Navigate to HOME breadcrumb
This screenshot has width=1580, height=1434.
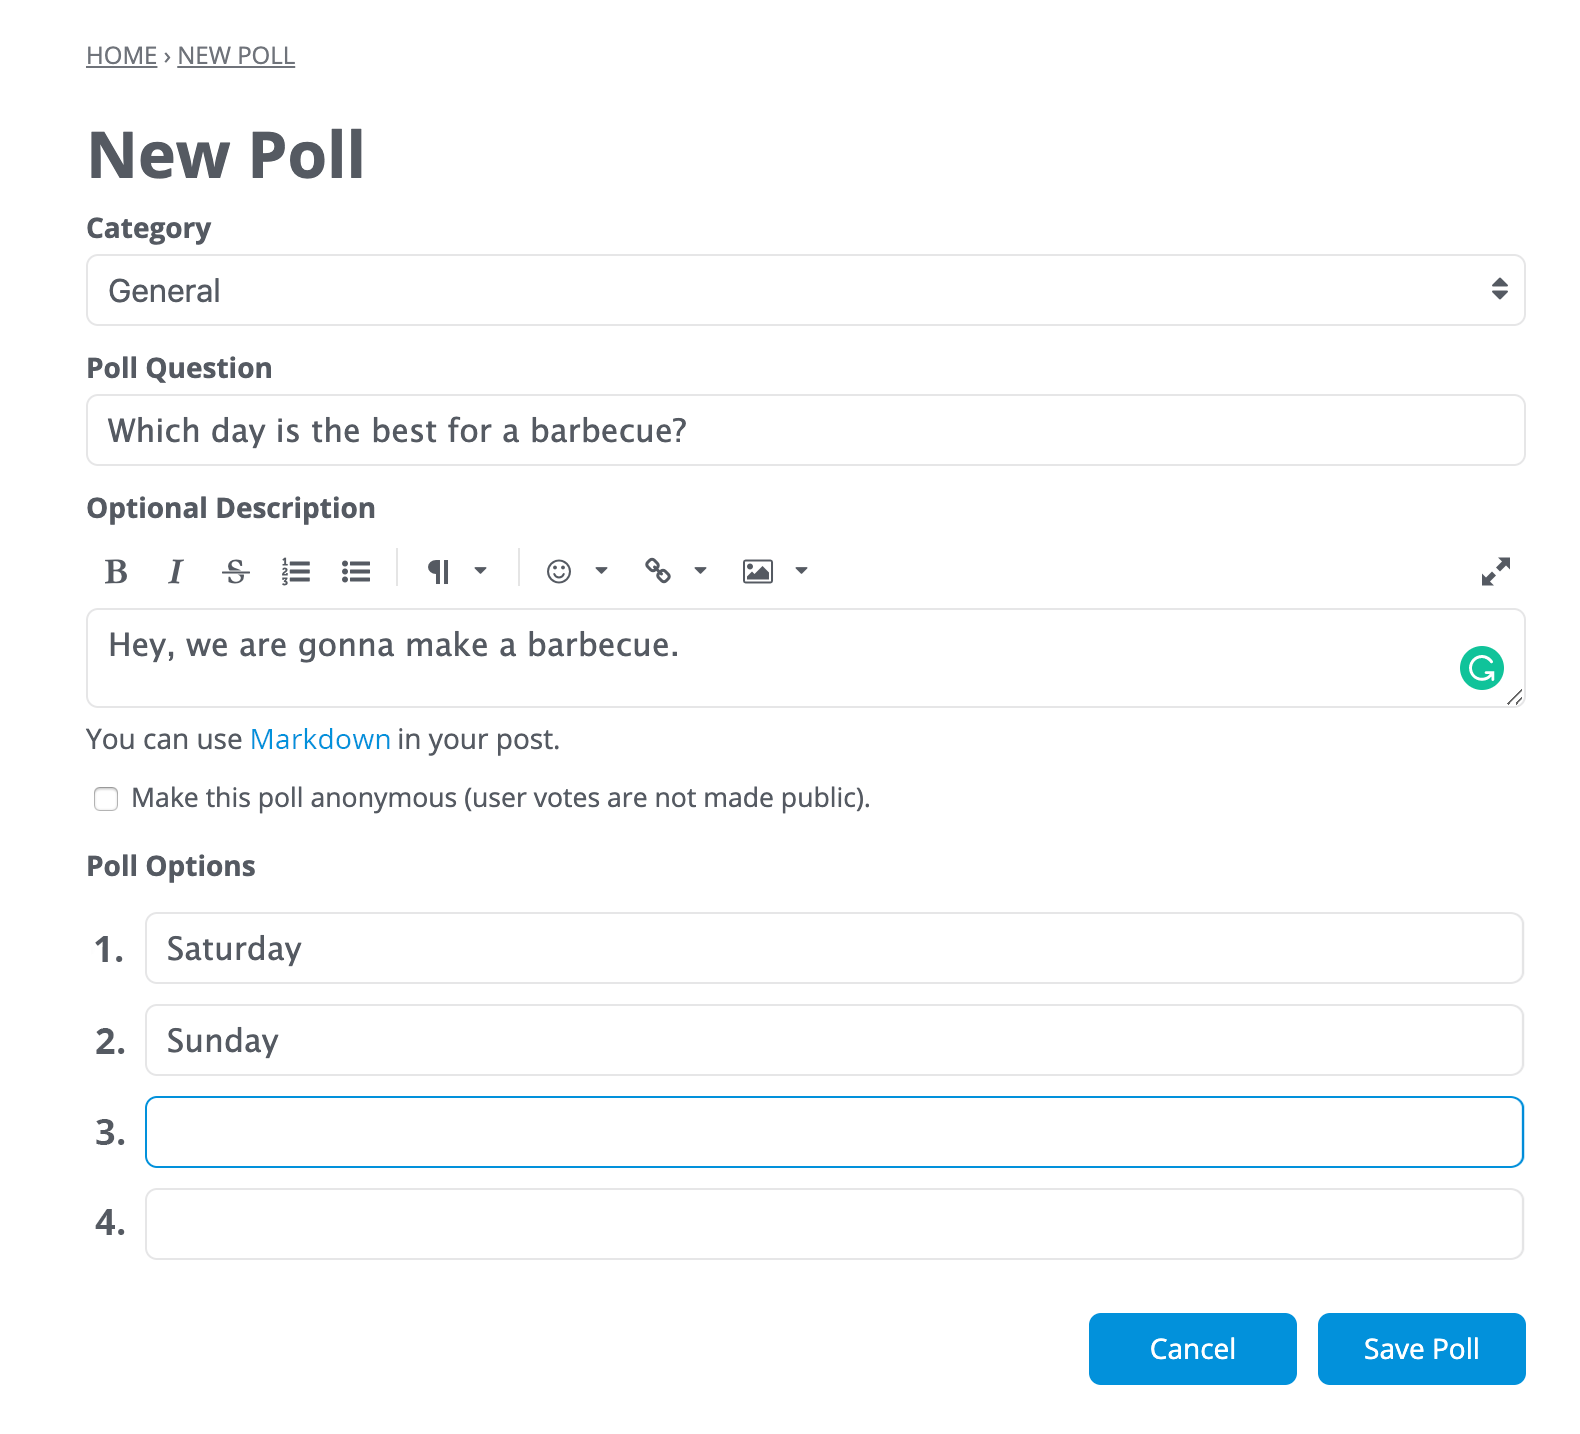coord(121,55)
